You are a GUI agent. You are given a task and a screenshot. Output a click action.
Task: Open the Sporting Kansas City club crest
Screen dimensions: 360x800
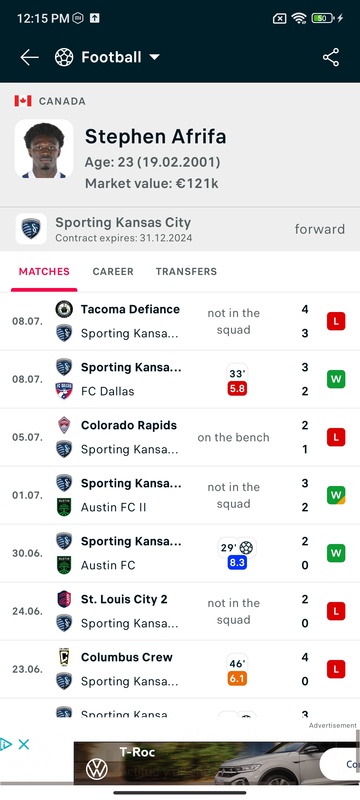click(x=31, y=229)
